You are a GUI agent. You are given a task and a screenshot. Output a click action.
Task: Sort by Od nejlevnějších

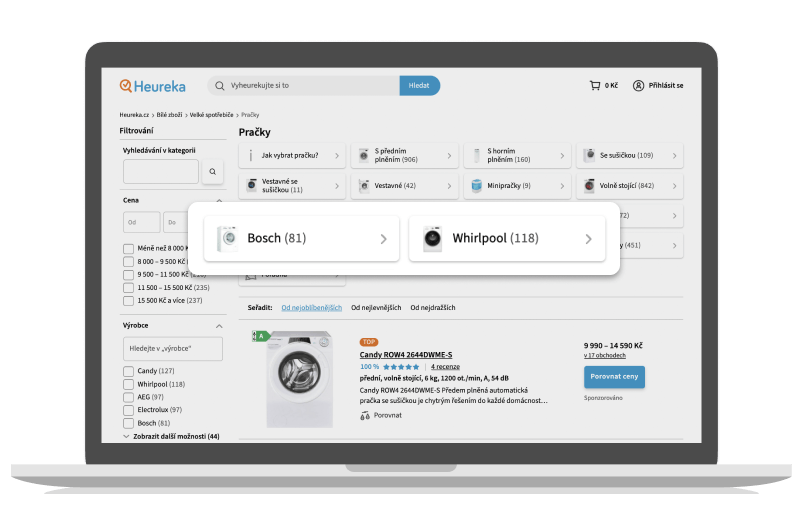(x=376, y=308)
